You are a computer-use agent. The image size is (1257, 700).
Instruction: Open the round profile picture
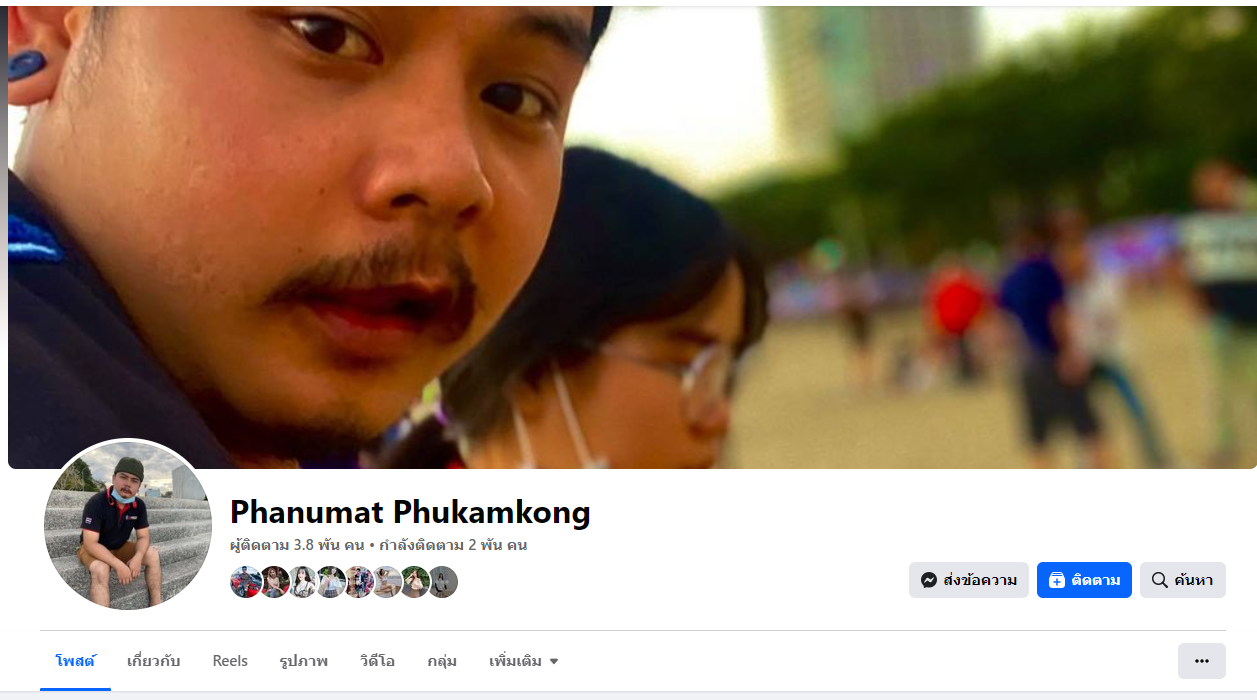point(128,526)
